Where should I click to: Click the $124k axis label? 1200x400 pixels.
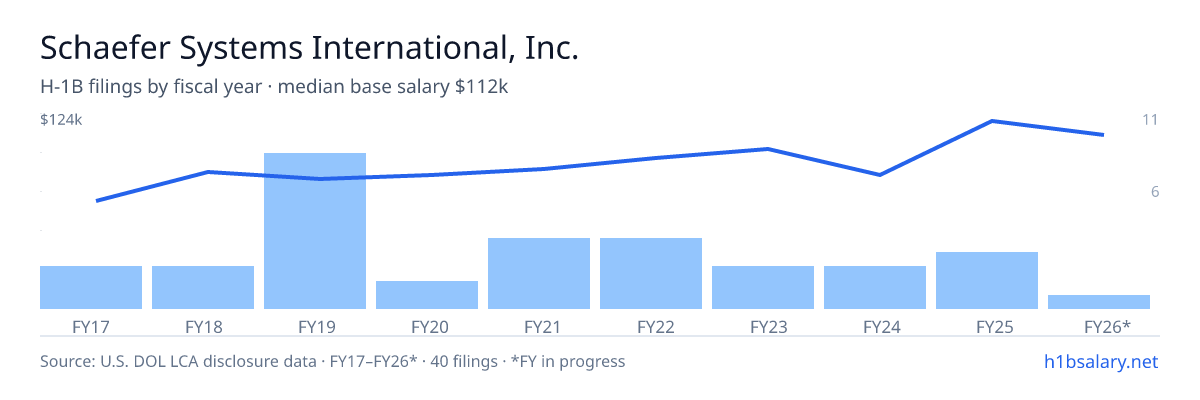(61, 120)
